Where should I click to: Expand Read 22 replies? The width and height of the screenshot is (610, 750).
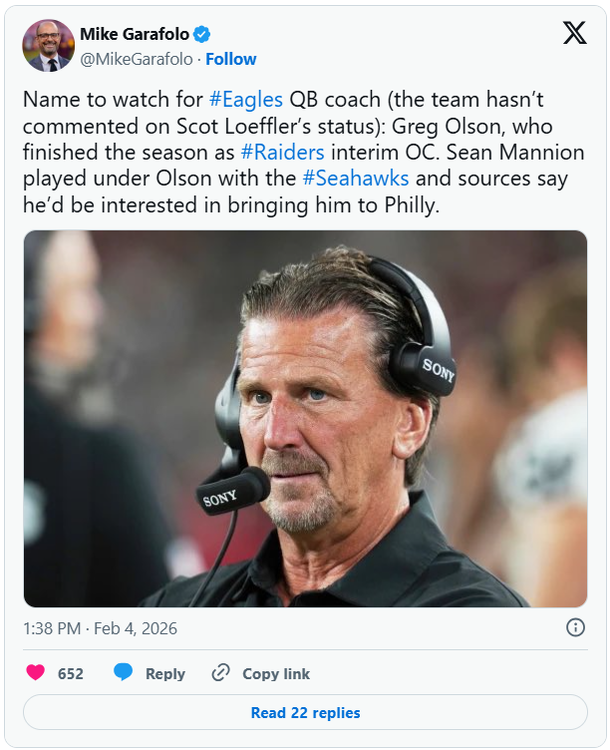coord(305,713)
